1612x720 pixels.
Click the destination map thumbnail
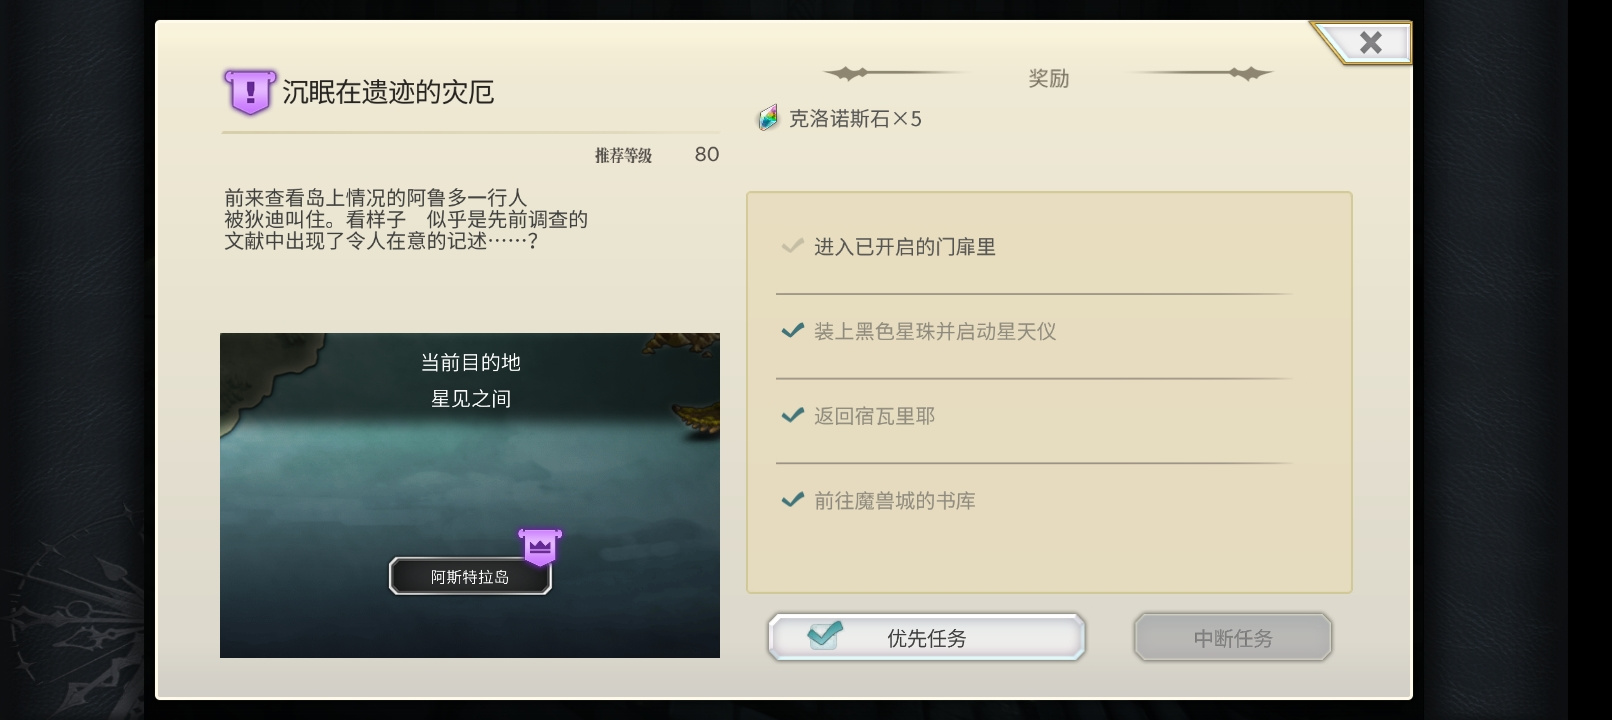(470, 495)
